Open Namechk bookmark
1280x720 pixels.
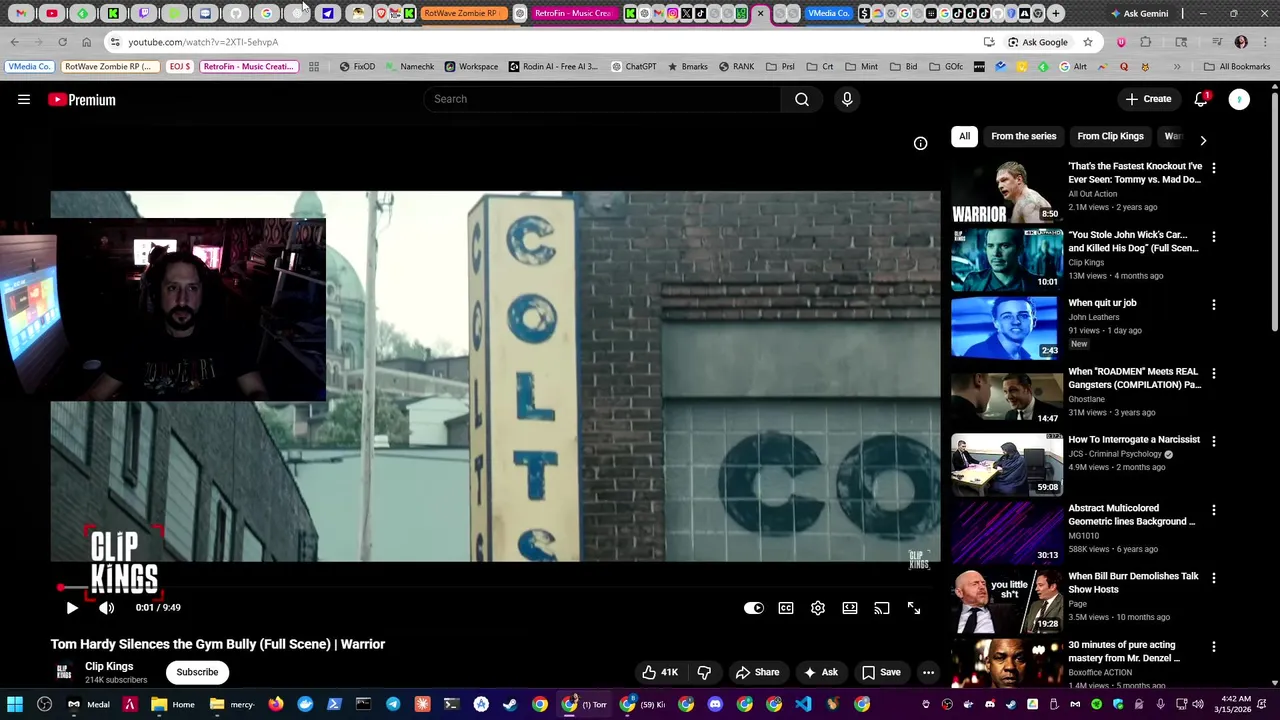coord(409,67)
